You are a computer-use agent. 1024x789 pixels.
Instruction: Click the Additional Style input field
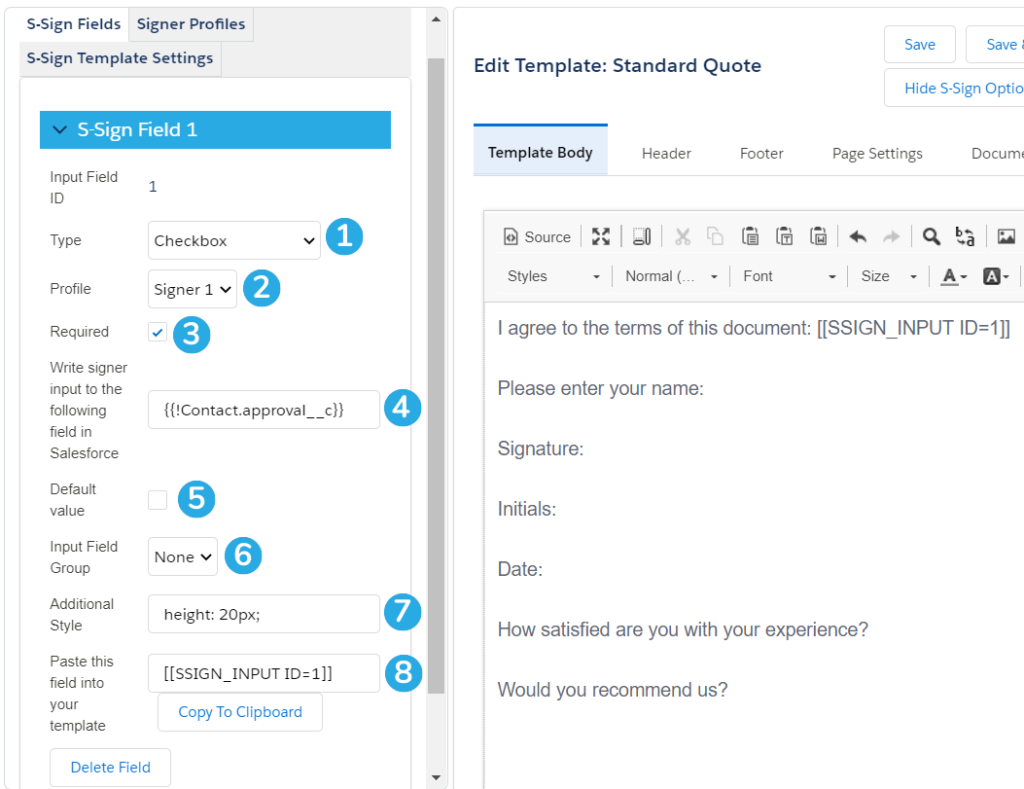pos(263,613)
